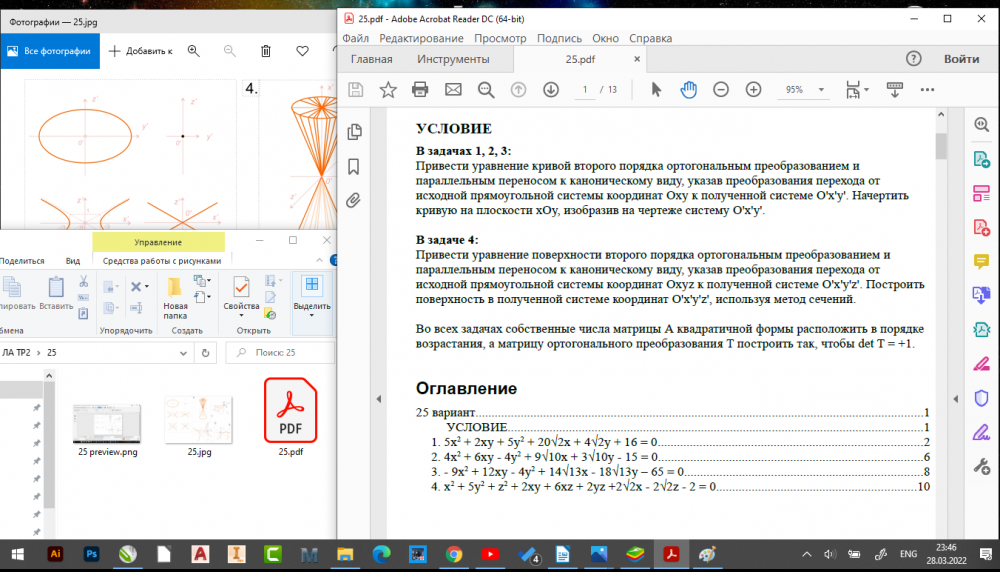Print the PDF using the printer icon
Viewport: 1000px width, 572px height.
click(x=420, y=90)
